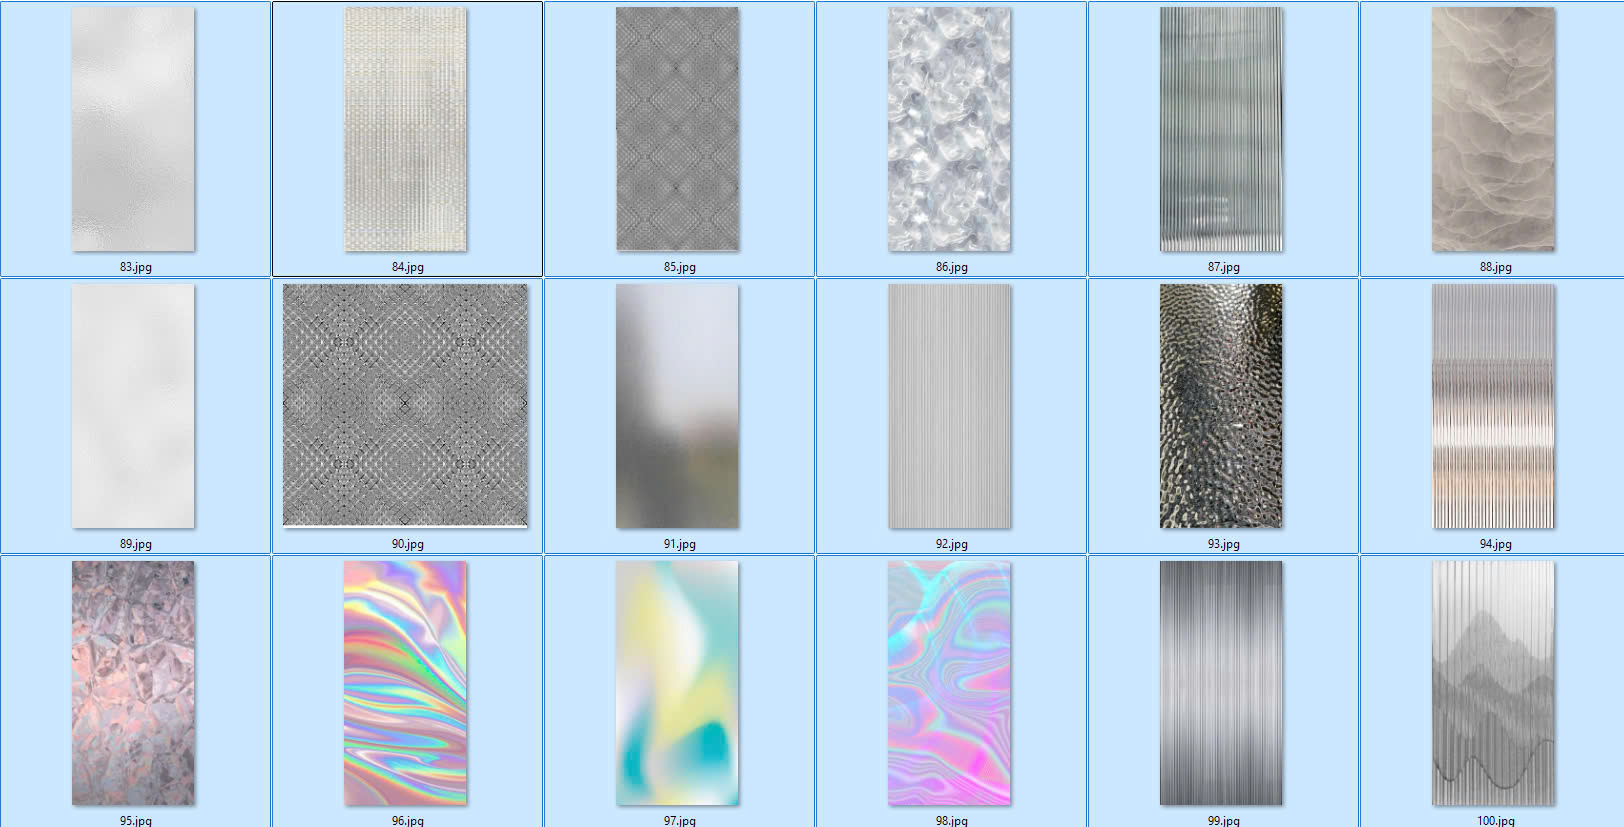Viewport: 1624px width, 827px height.
Task: Click the fluted reflective glass 94.jpg
Action: pos(1493,406)
